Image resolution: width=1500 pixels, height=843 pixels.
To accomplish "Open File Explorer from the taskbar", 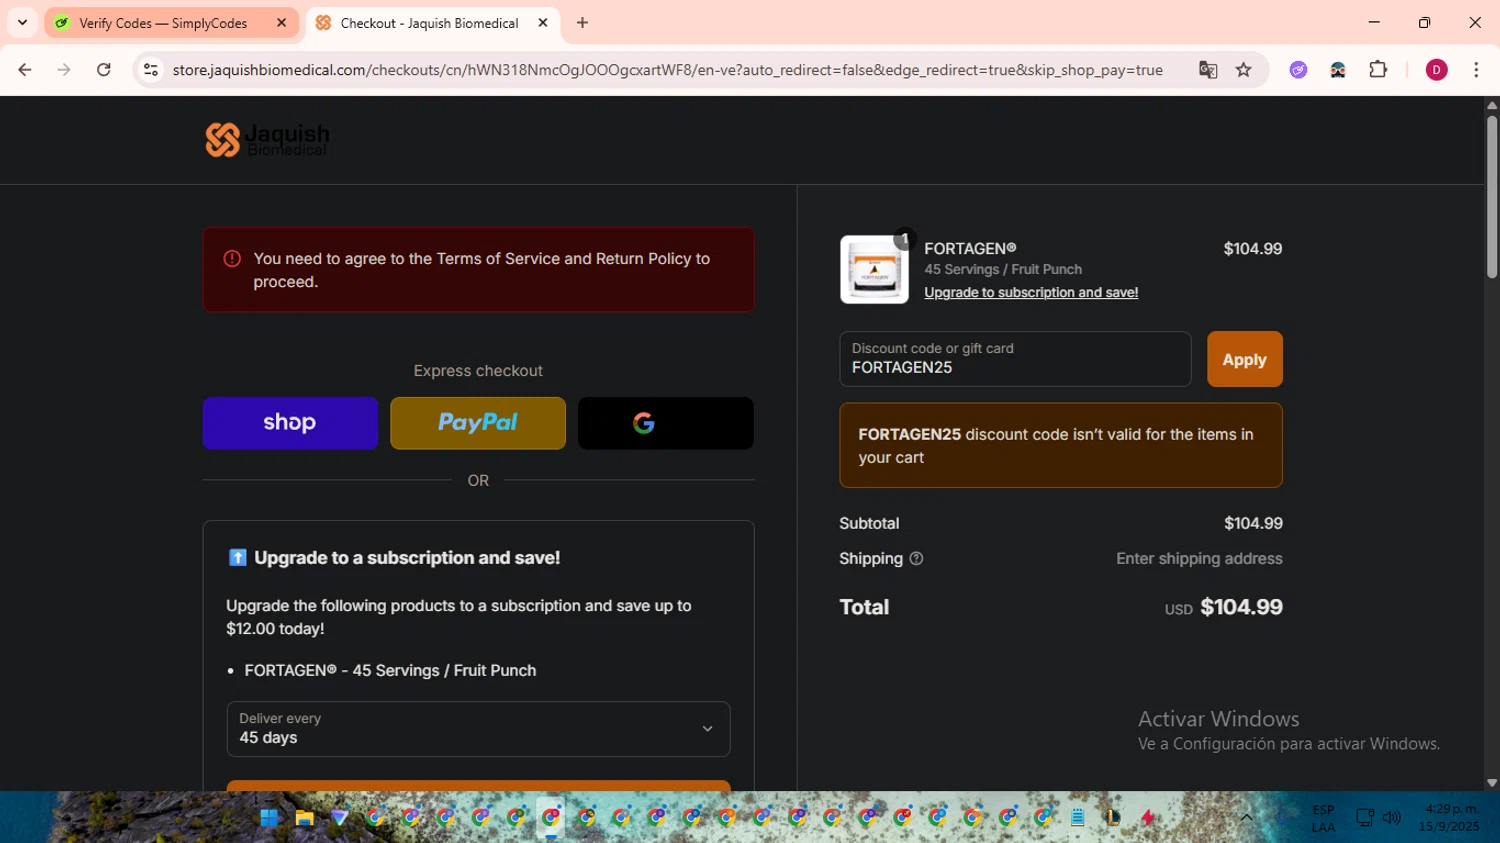I will point(304,818).
